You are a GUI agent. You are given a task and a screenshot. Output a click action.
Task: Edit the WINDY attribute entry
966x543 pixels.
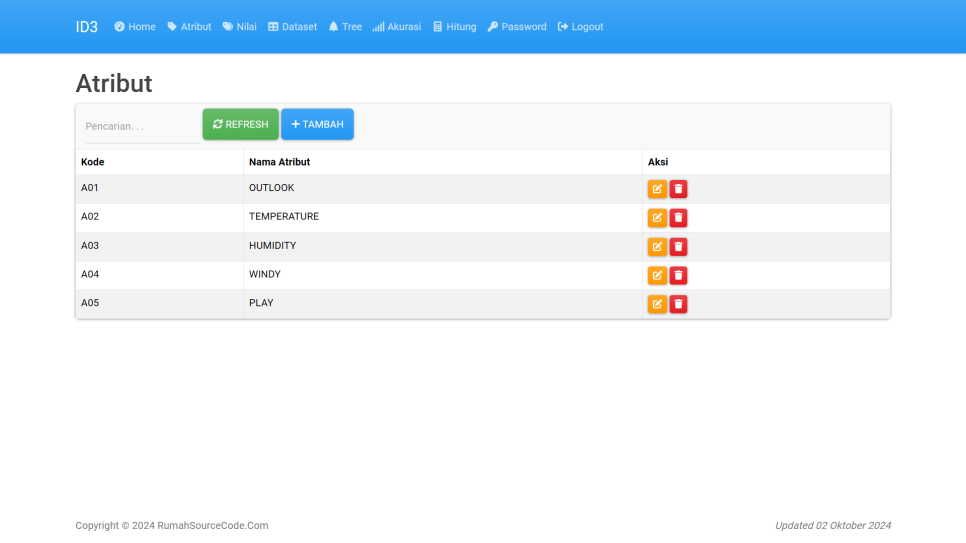tap(657, 275)
